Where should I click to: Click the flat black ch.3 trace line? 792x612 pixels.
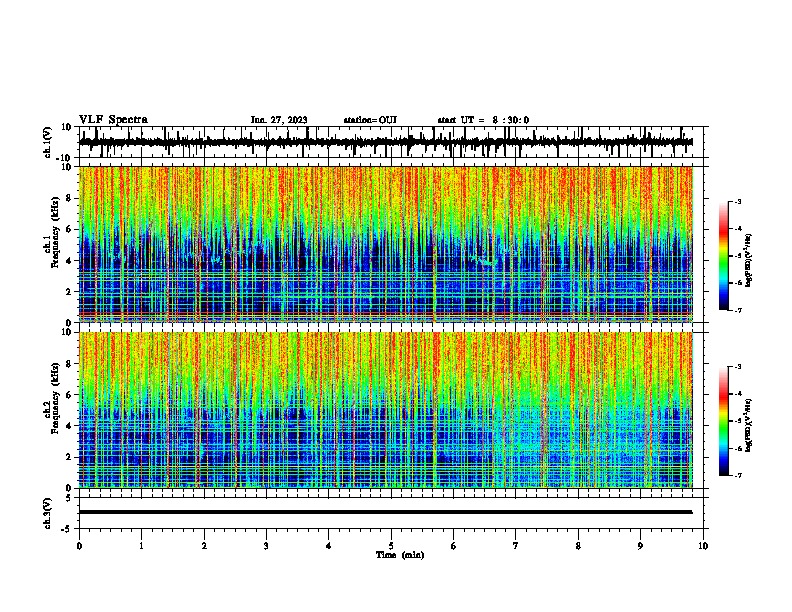pos(385,512)
